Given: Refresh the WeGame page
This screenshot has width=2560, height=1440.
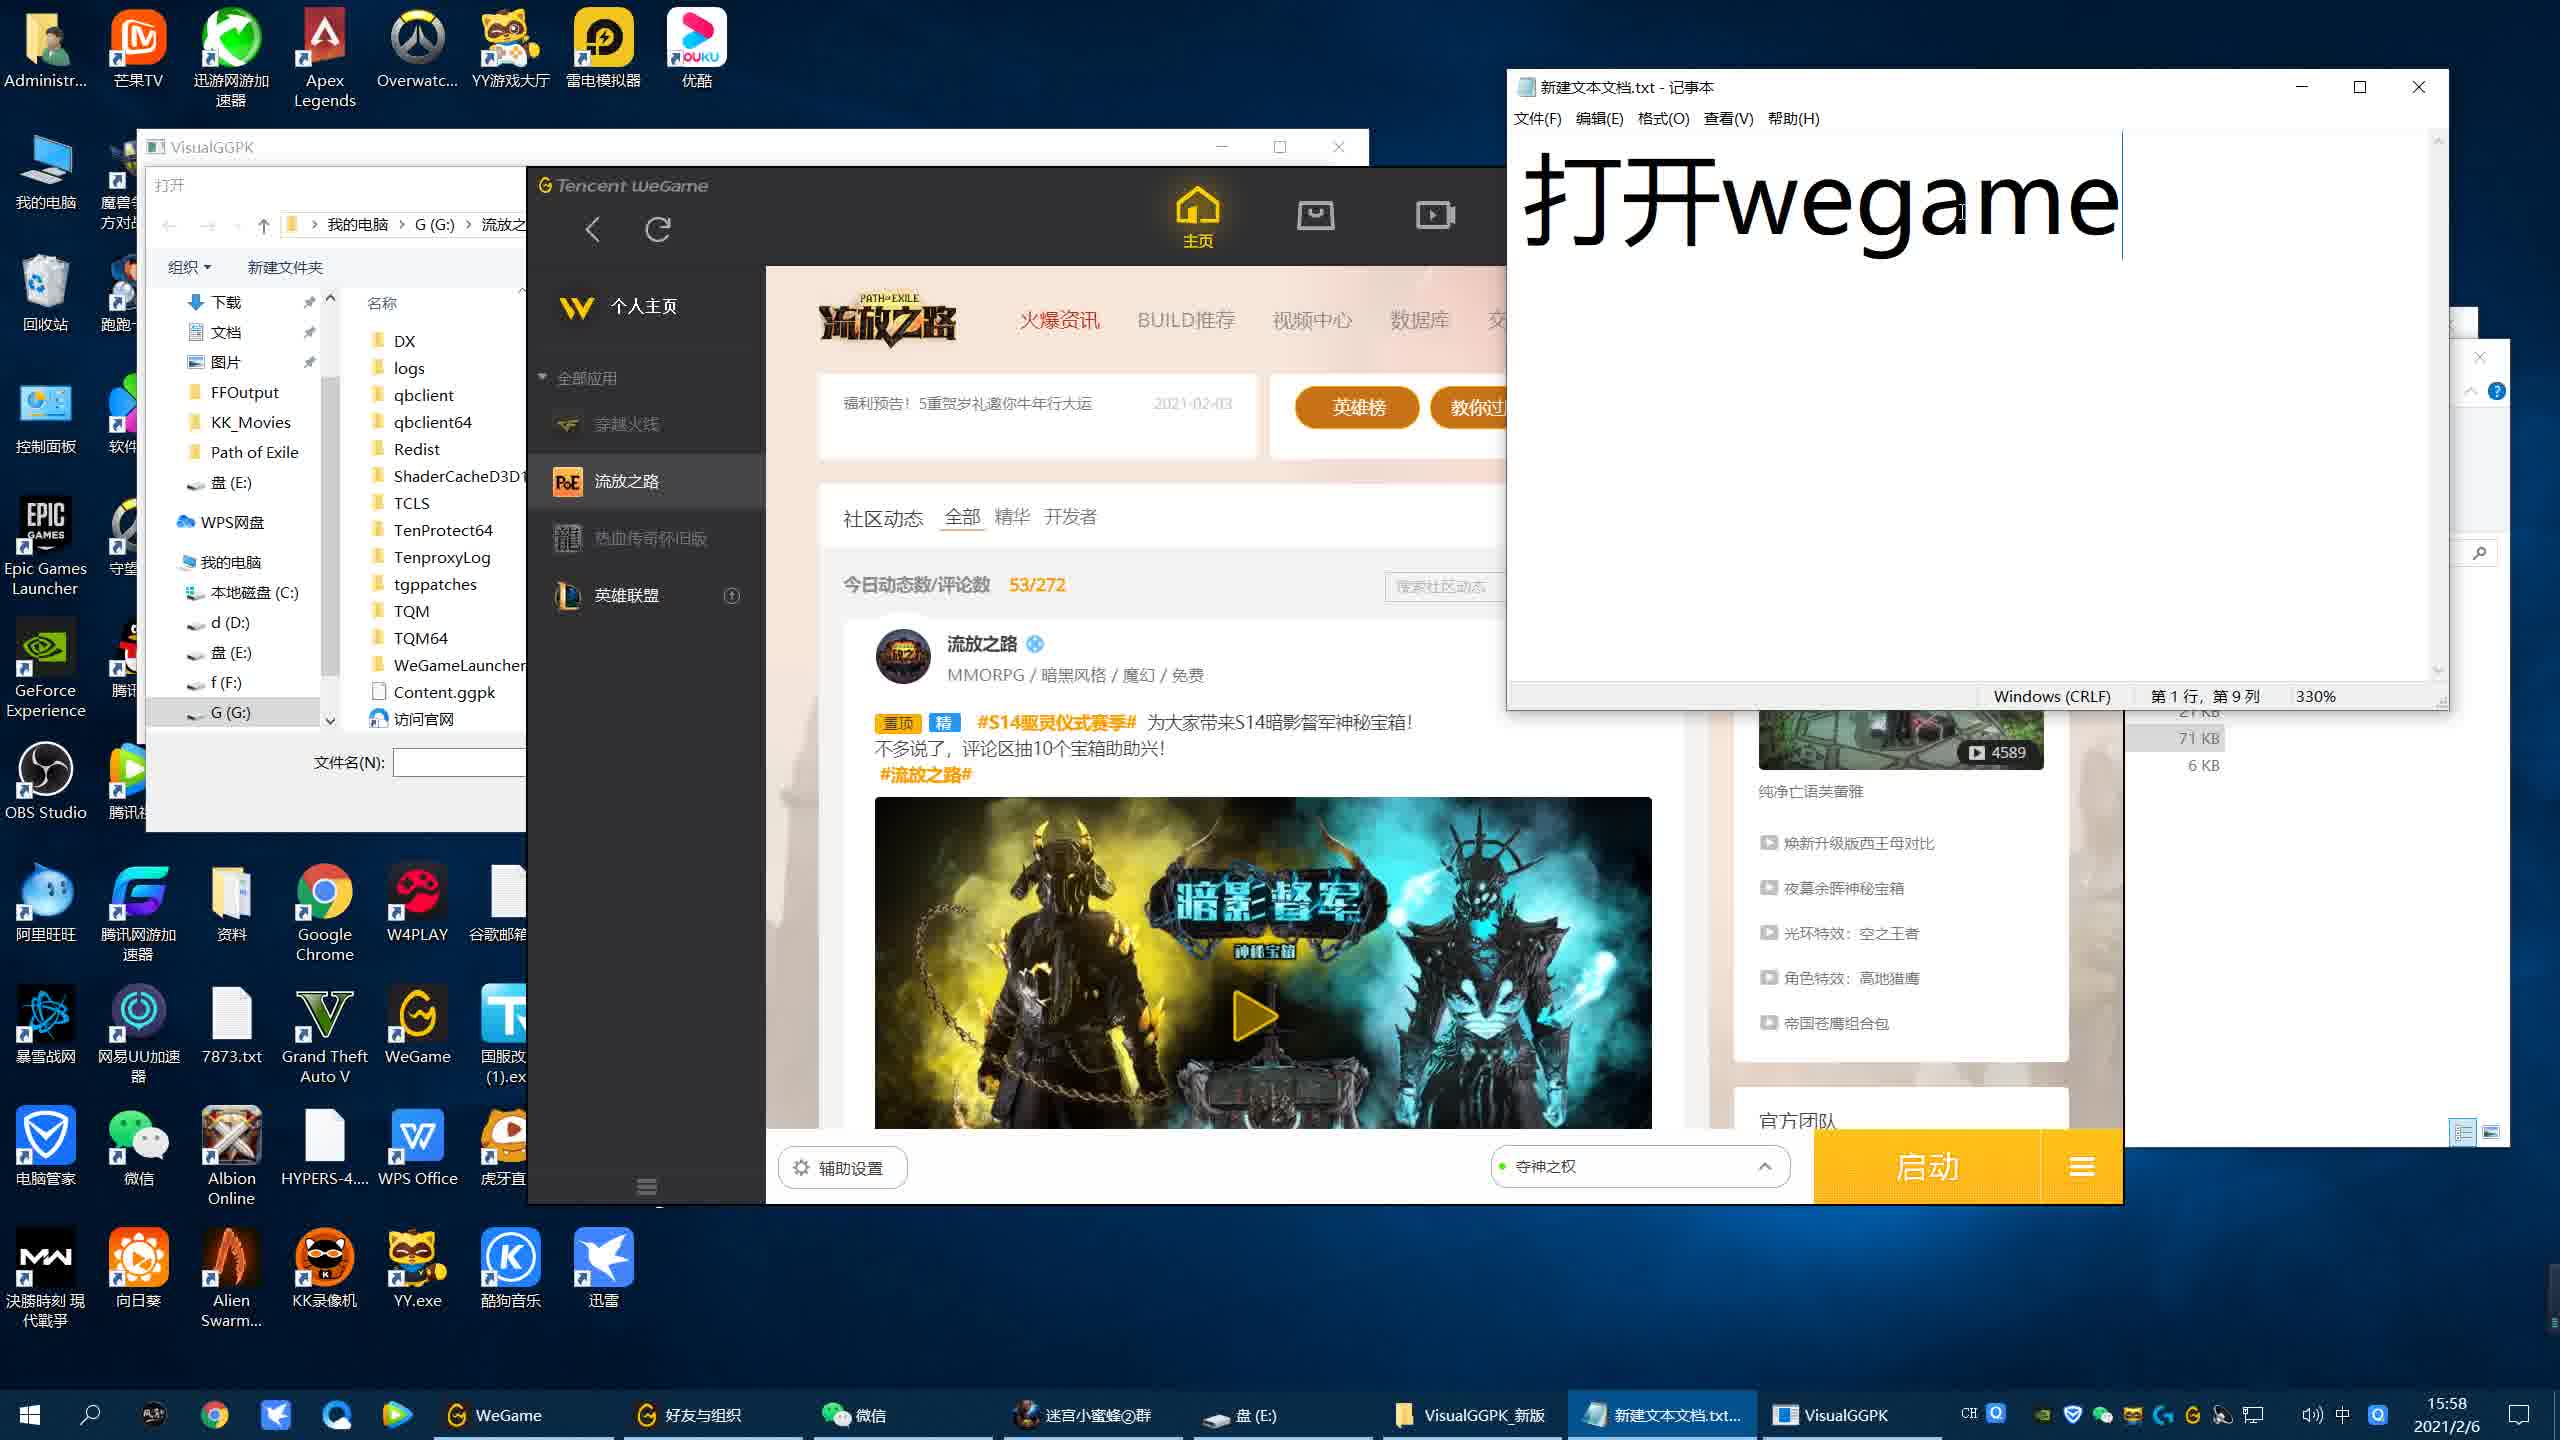Looking at the screenshot, I should (658, 229).
